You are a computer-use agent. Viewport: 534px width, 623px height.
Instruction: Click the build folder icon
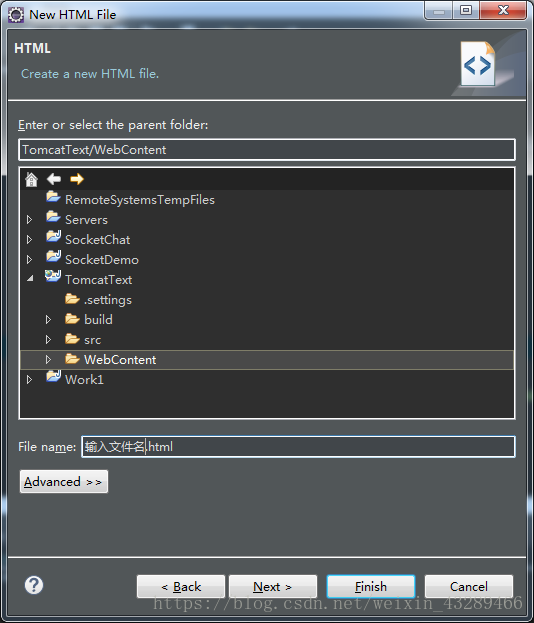[72, 319]
